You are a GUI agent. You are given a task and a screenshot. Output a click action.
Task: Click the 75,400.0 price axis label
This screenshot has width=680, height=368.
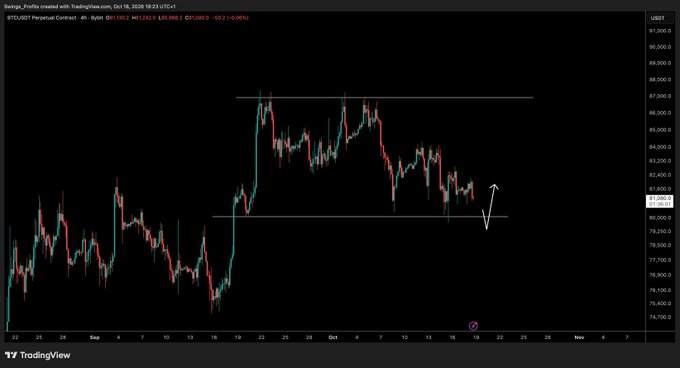pos(660,304)
